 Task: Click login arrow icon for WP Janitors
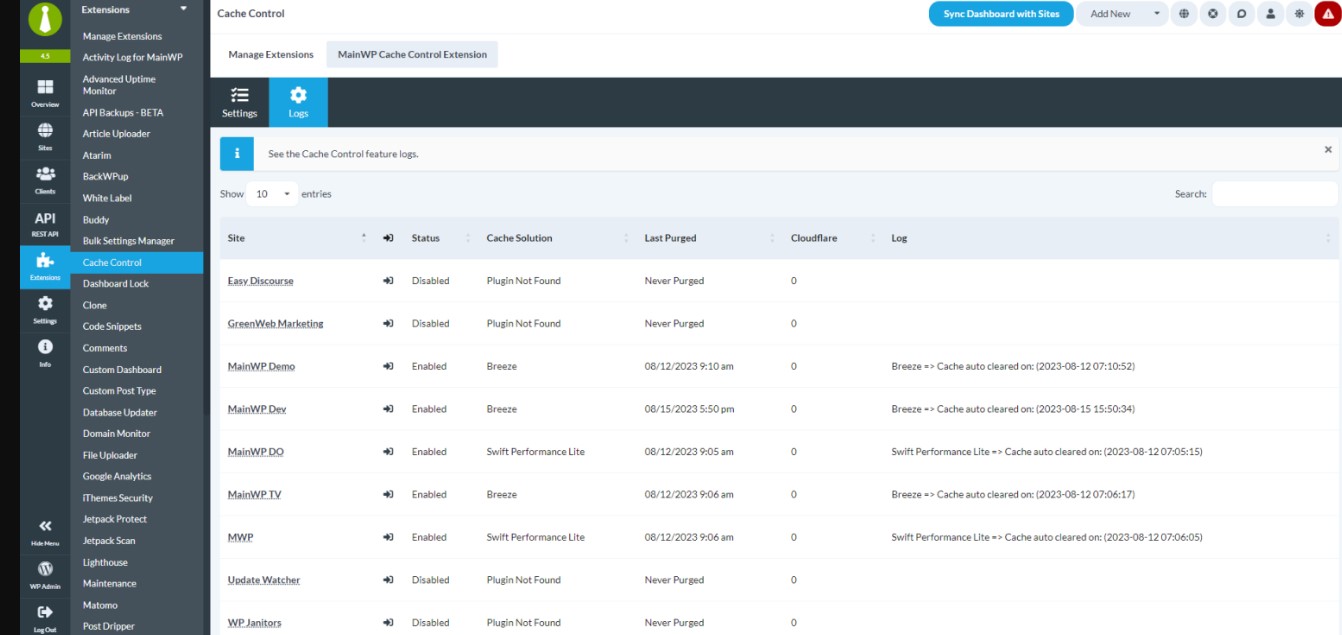tap(388, 622)
